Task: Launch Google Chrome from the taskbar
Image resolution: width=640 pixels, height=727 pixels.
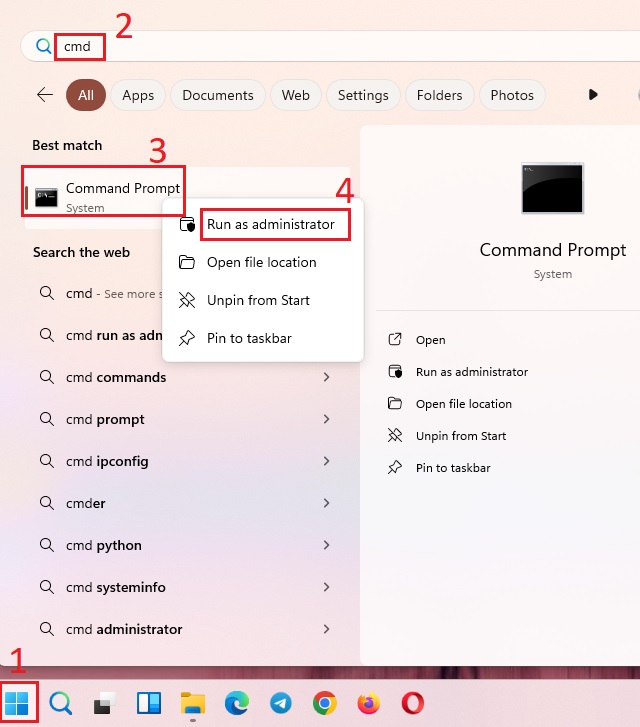Action: coord(325,703)
